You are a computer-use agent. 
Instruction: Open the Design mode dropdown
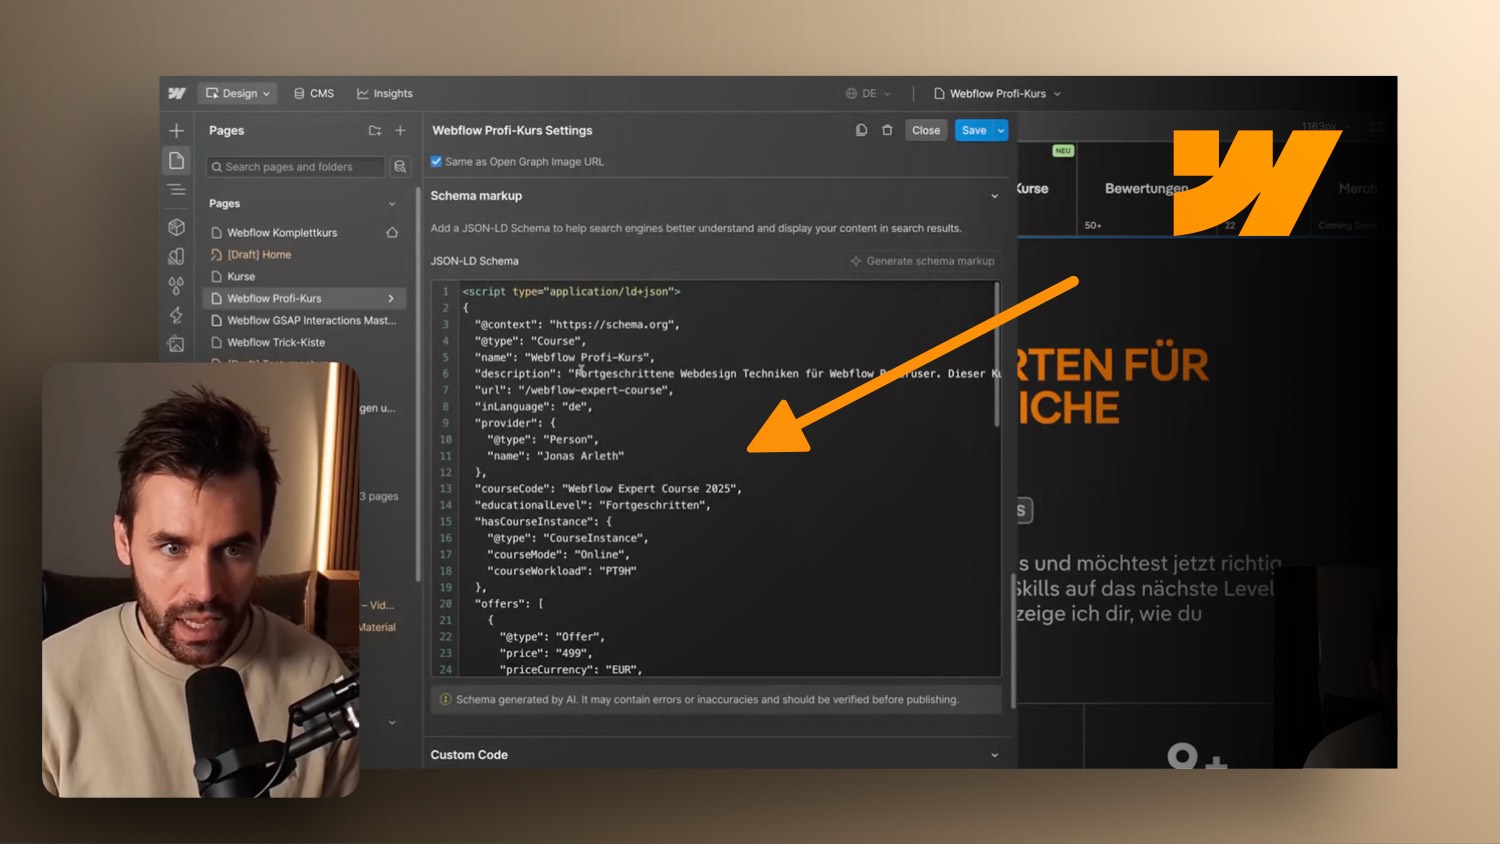tap(238, 93)
